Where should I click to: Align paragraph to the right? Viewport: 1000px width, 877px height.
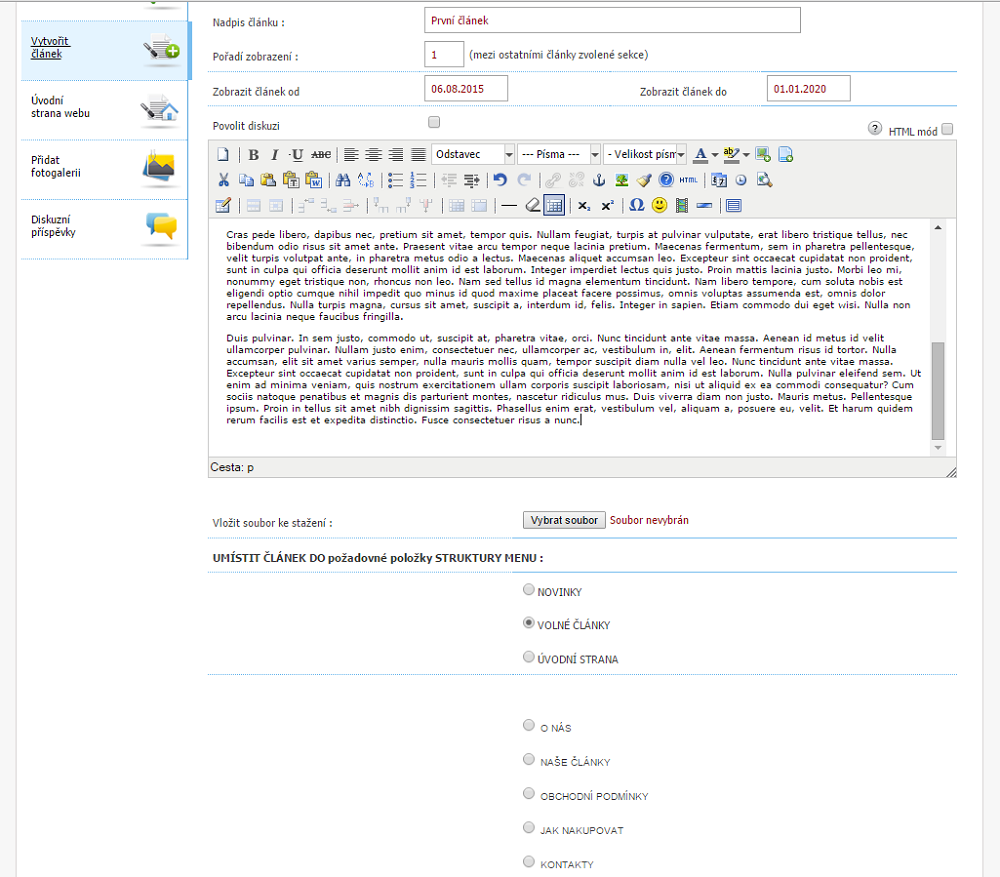tap(396, 154)
